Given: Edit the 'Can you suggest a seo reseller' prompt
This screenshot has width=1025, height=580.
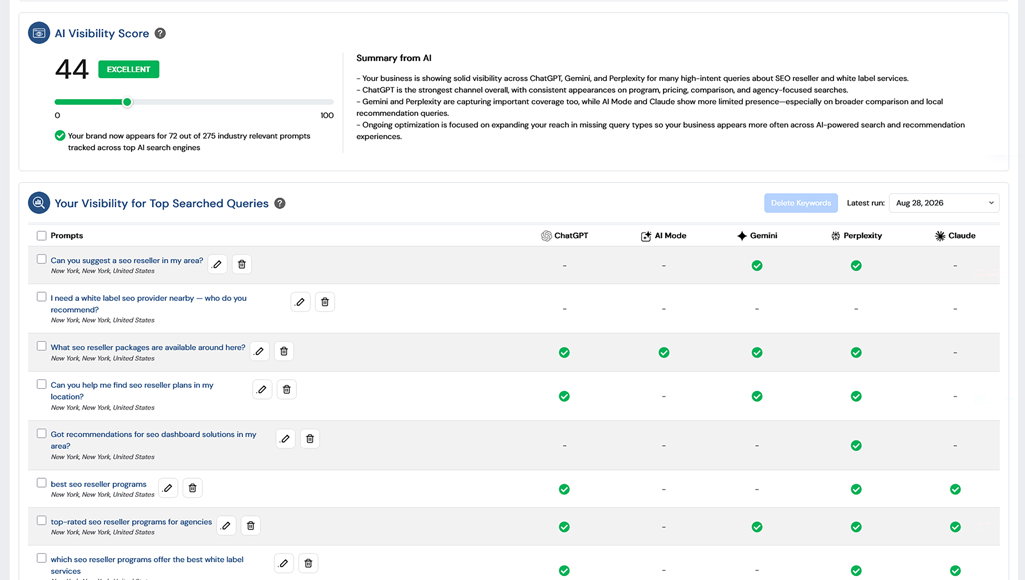Looking at the screenshot, I should (218, 264).
